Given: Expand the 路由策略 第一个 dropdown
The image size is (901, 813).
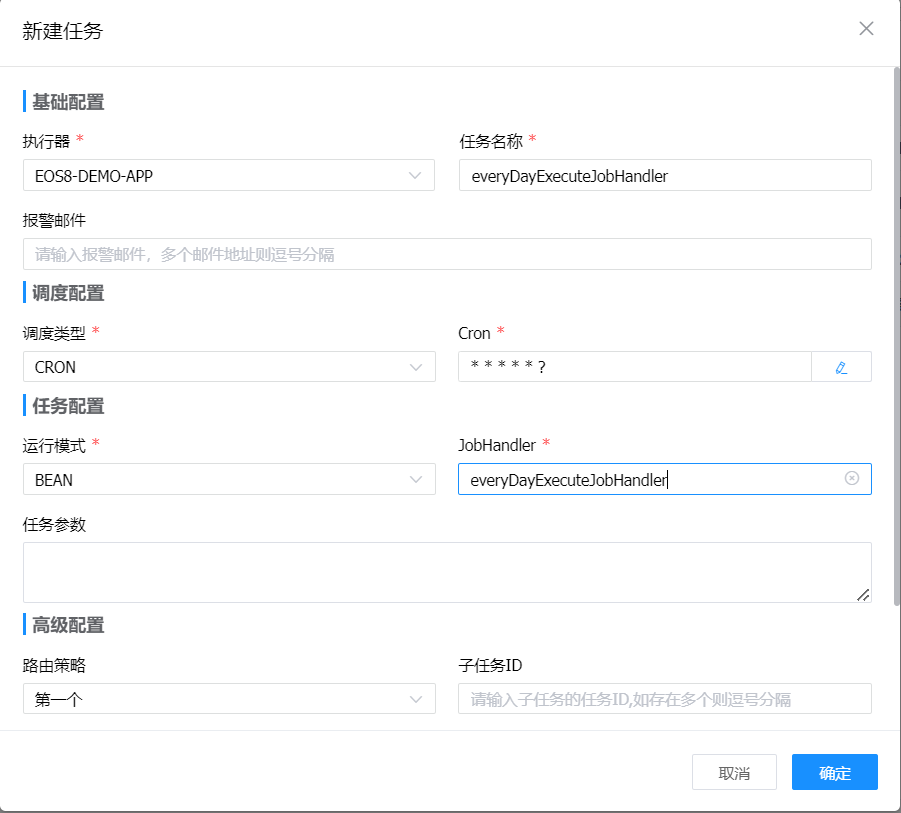Looking at the screenshot, I should [220, 699].
